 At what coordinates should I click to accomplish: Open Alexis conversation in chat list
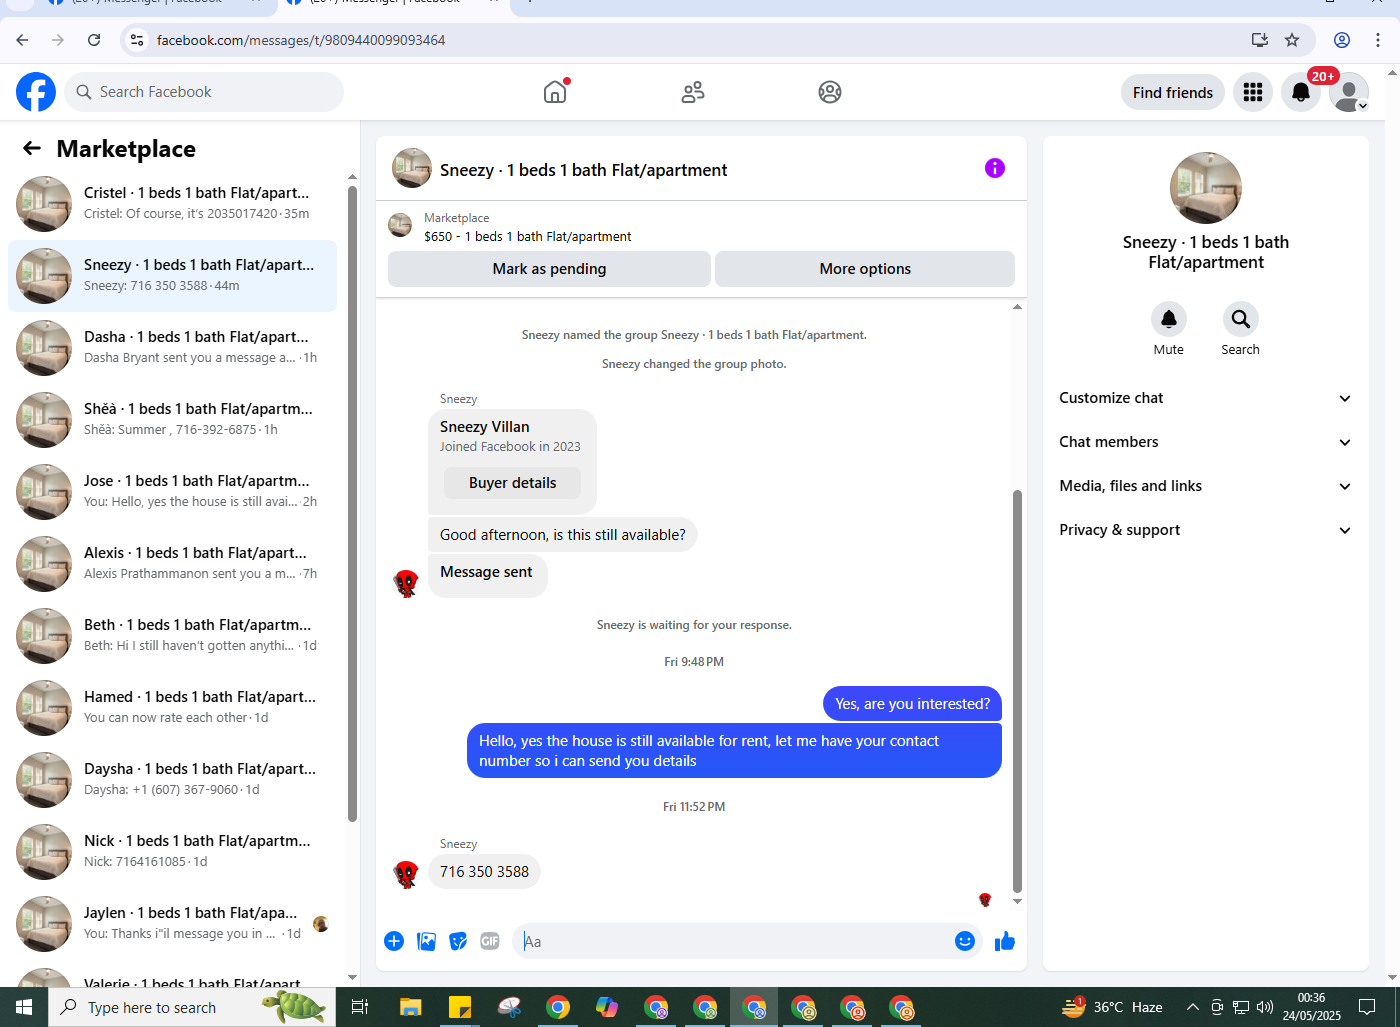point(172,564)
